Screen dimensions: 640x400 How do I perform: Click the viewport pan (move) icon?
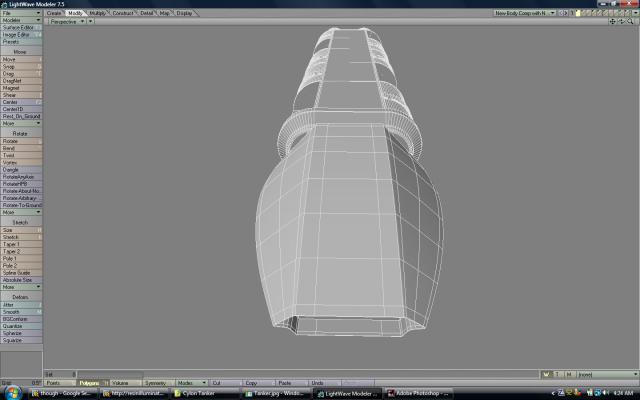[x=612, y=21]
